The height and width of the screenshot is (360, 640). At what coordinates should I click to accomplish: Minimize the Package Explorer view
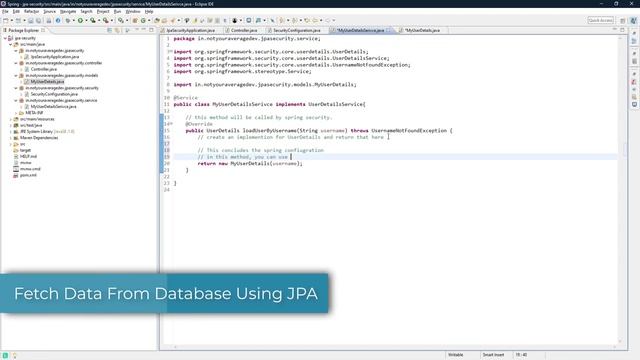[144, 30]
